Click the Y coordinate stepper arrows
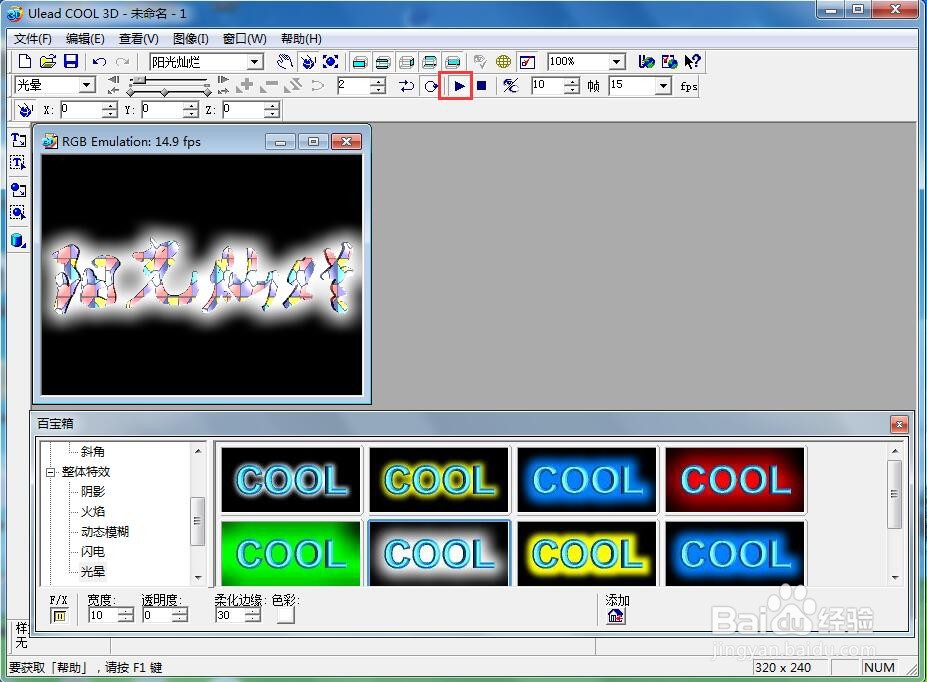927x682 pixels. coord(190,109)
